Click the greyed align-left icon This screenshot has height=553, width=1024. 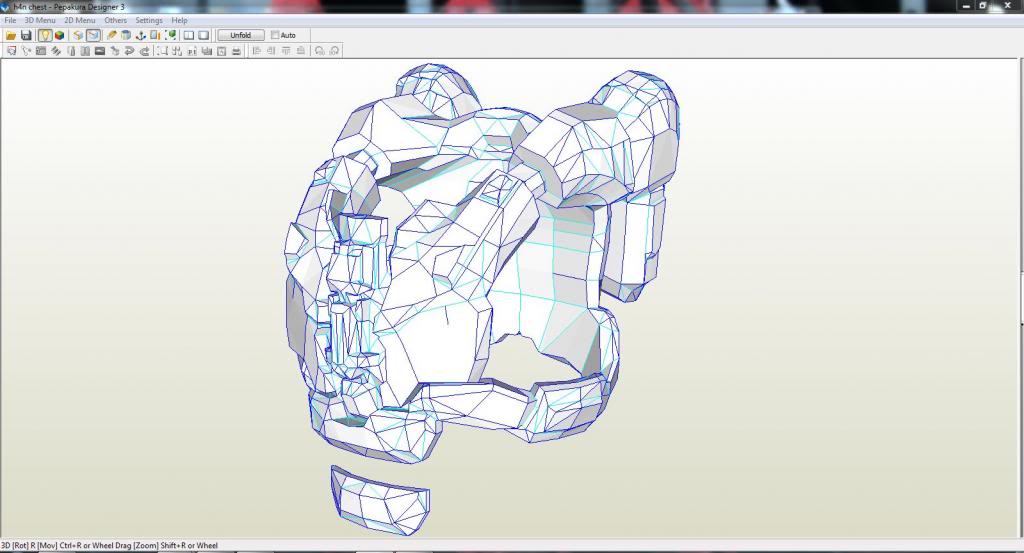point(257,51)
